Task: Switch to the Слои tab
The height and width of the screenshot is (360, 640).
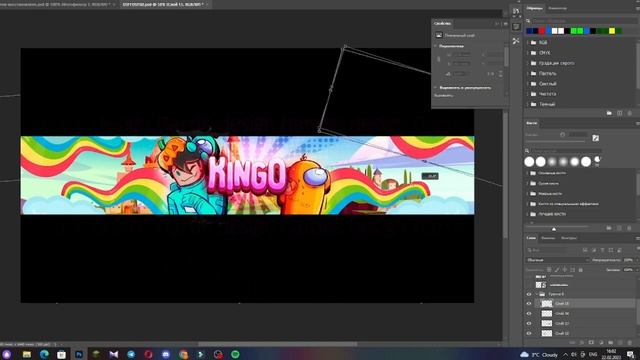Action: pyautogui.click(x=531, y=238)
